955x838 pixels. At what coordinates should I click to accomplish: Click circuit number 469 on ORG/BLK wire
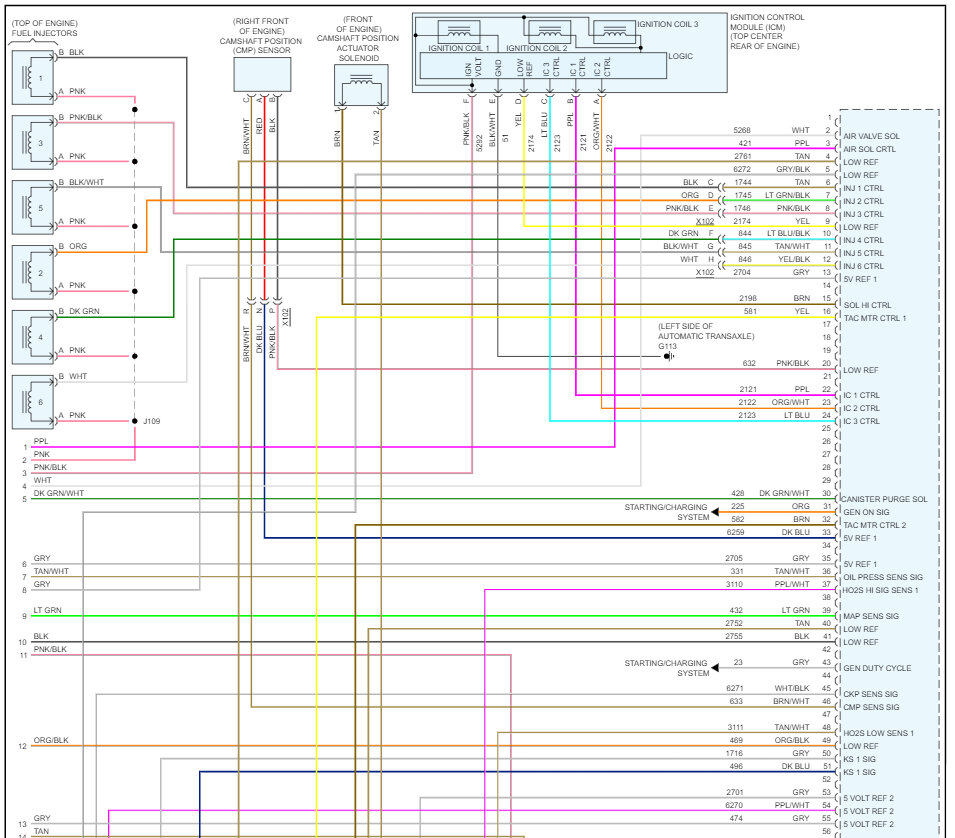[736, 741]
